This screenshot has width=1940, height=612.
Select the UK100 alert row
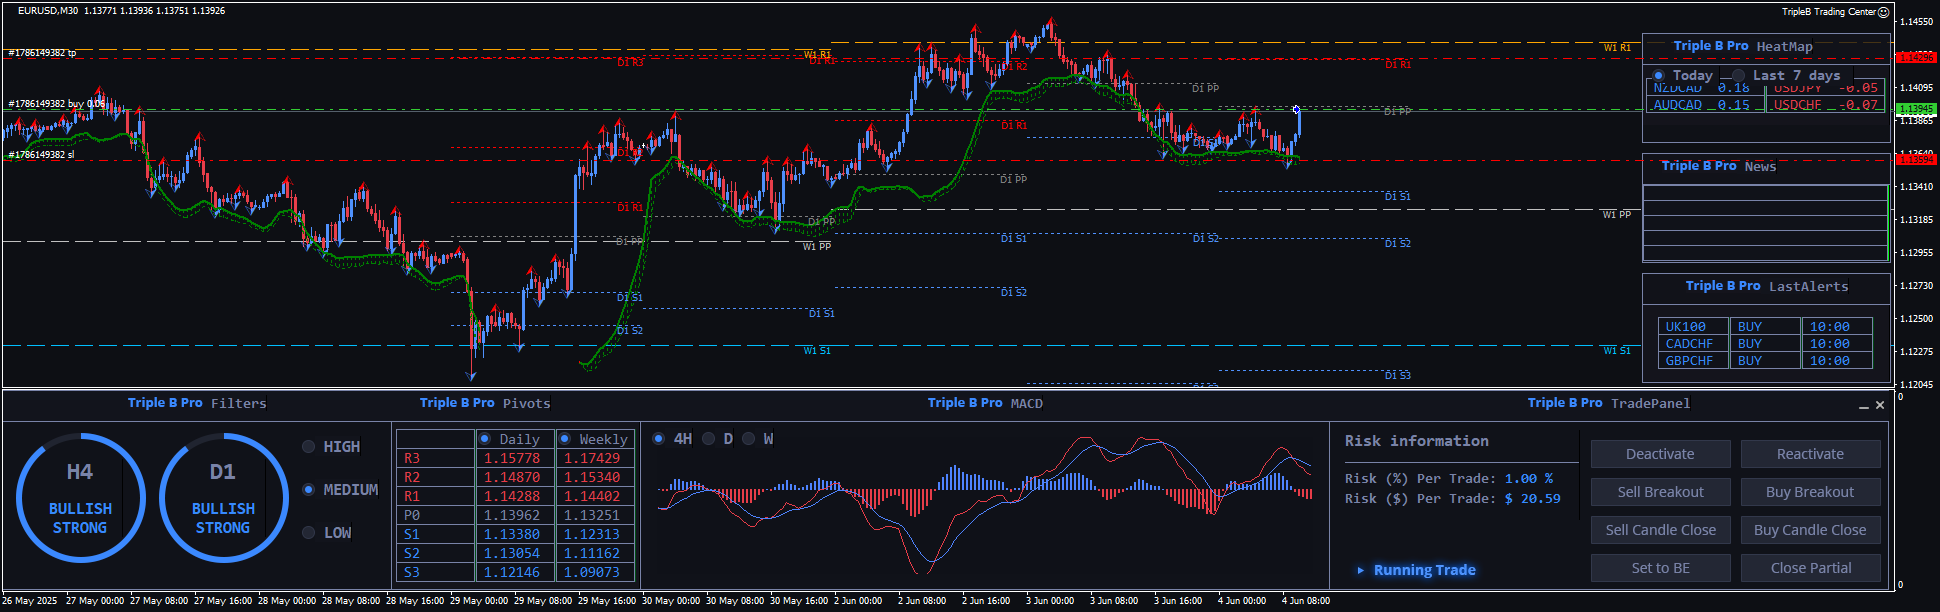coord(1686,327)
